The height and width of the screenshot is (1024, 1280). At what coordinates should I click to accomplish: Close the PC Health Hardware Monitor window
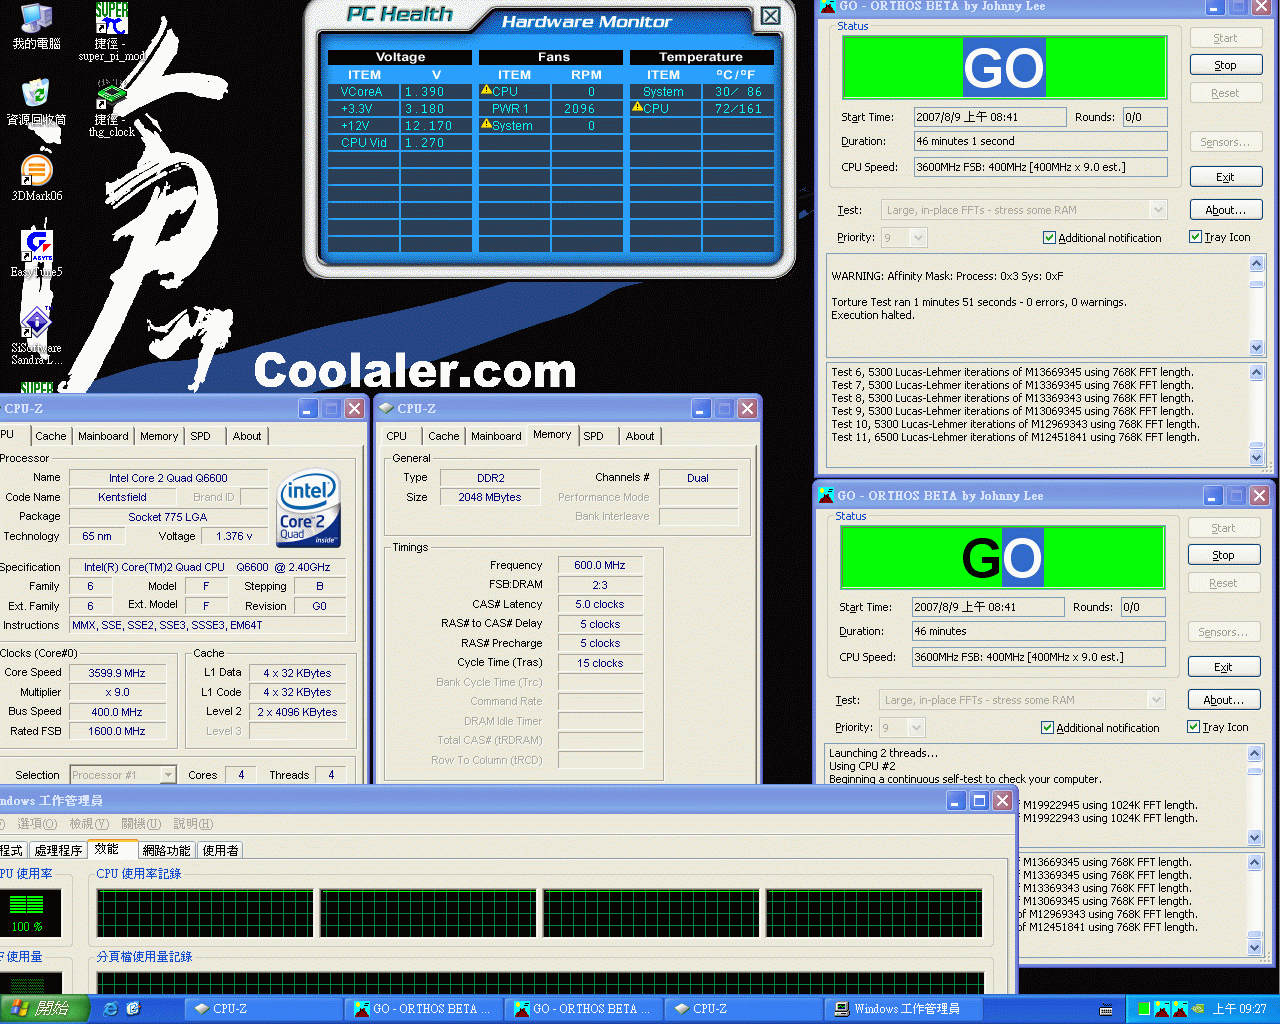coord(770,16)
